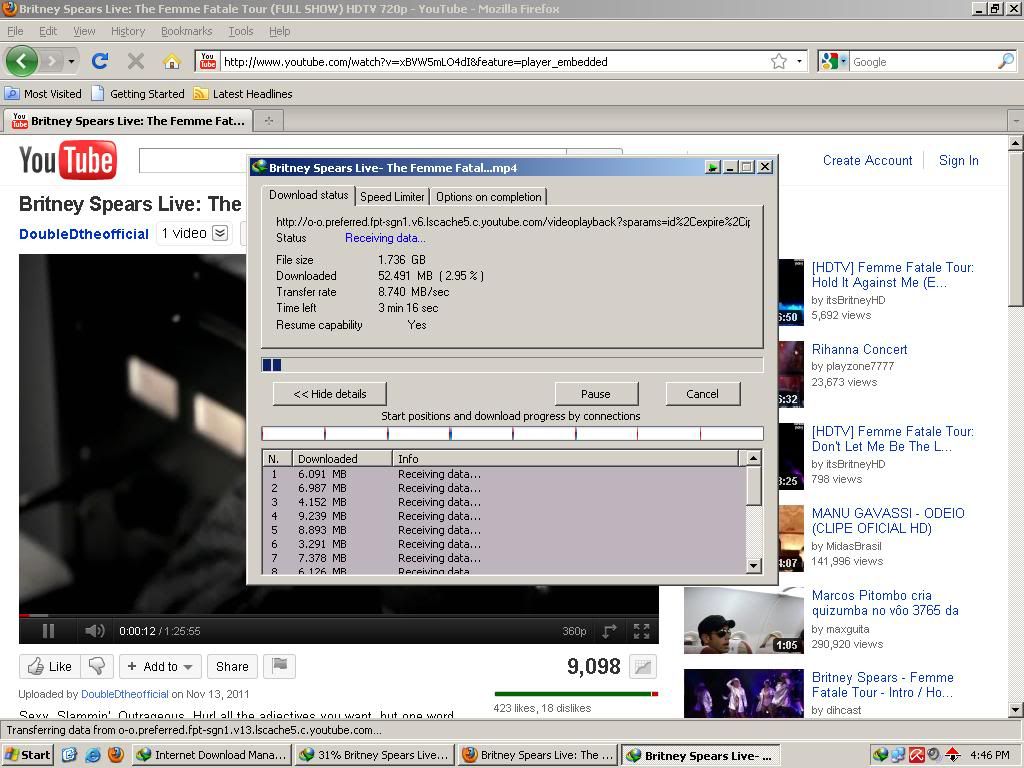Switch to Speed Limiter tab
Viewport: 1024px width, 768px height.
pyautogui.click(x=392, y=197)
